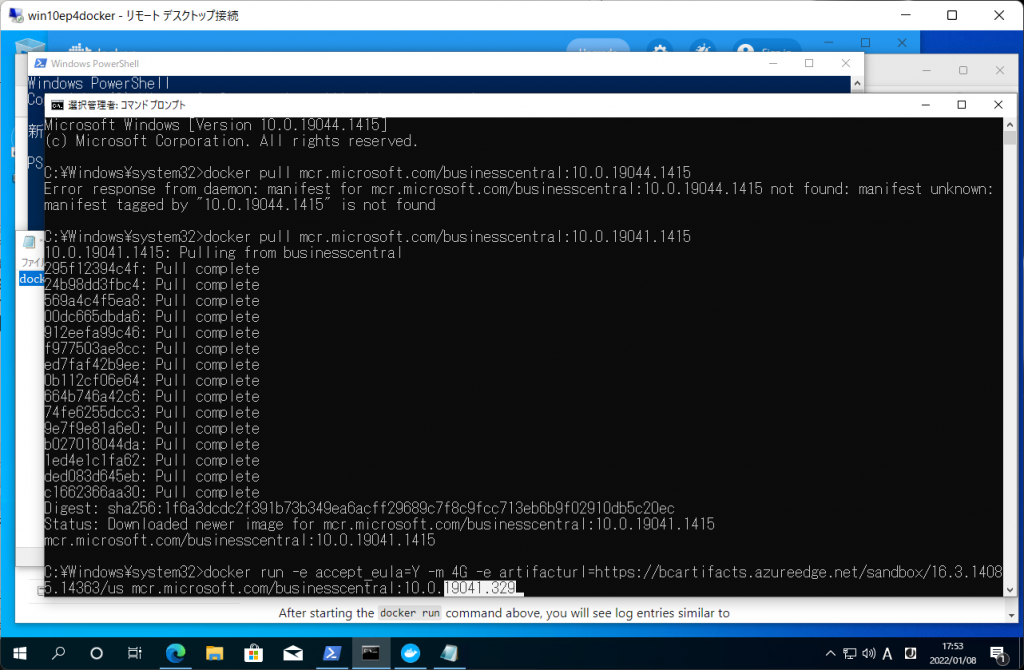The width and height of the screenshot is (1024, 670).
Task: Minimize the remote desktop connection window
Action: (905, 15)
